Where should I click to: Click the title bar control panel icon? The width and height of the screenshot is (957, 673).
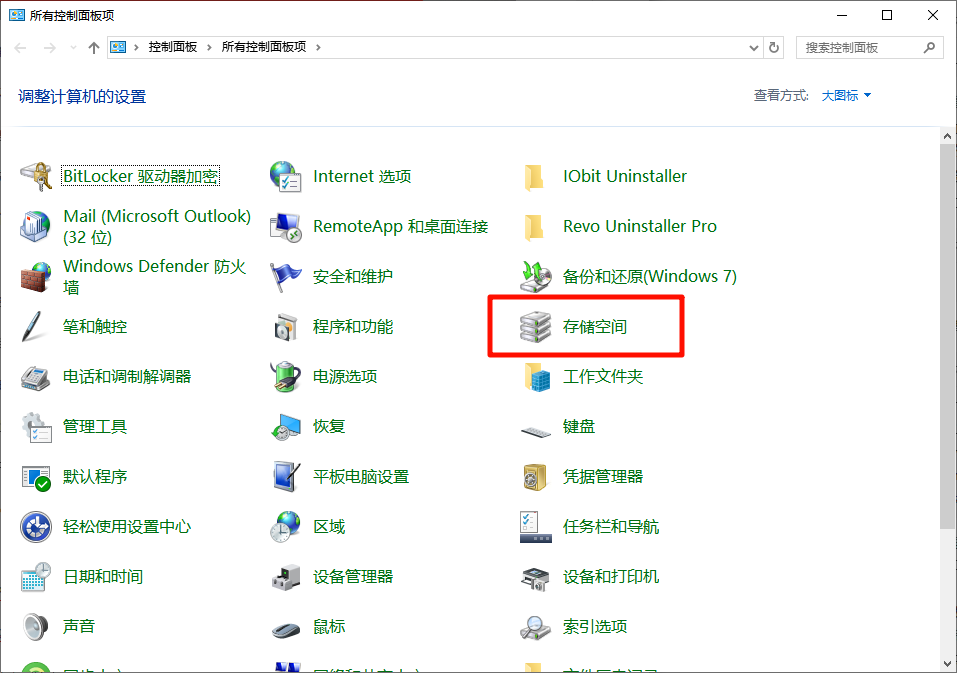click(x=17, y=15)
